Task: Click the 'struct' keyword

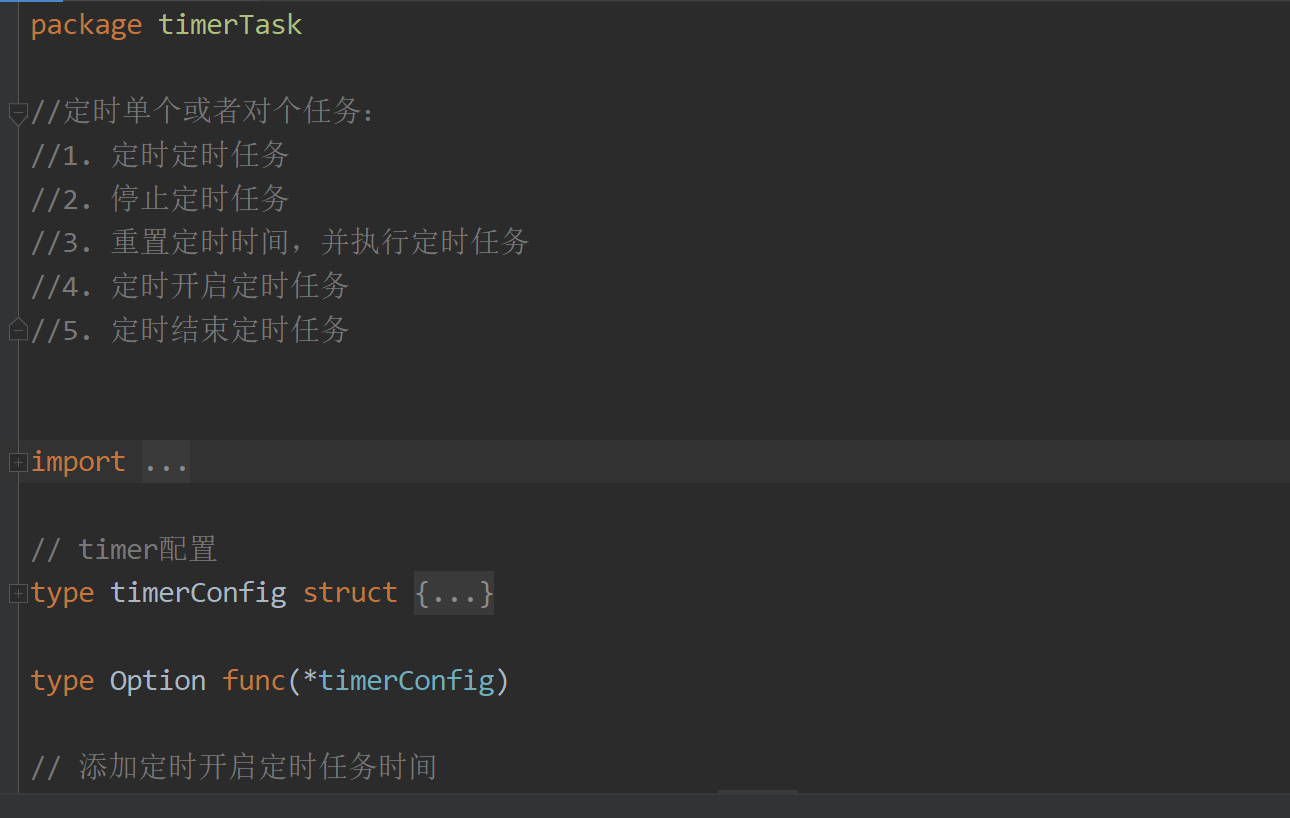Action: point(350,593)
